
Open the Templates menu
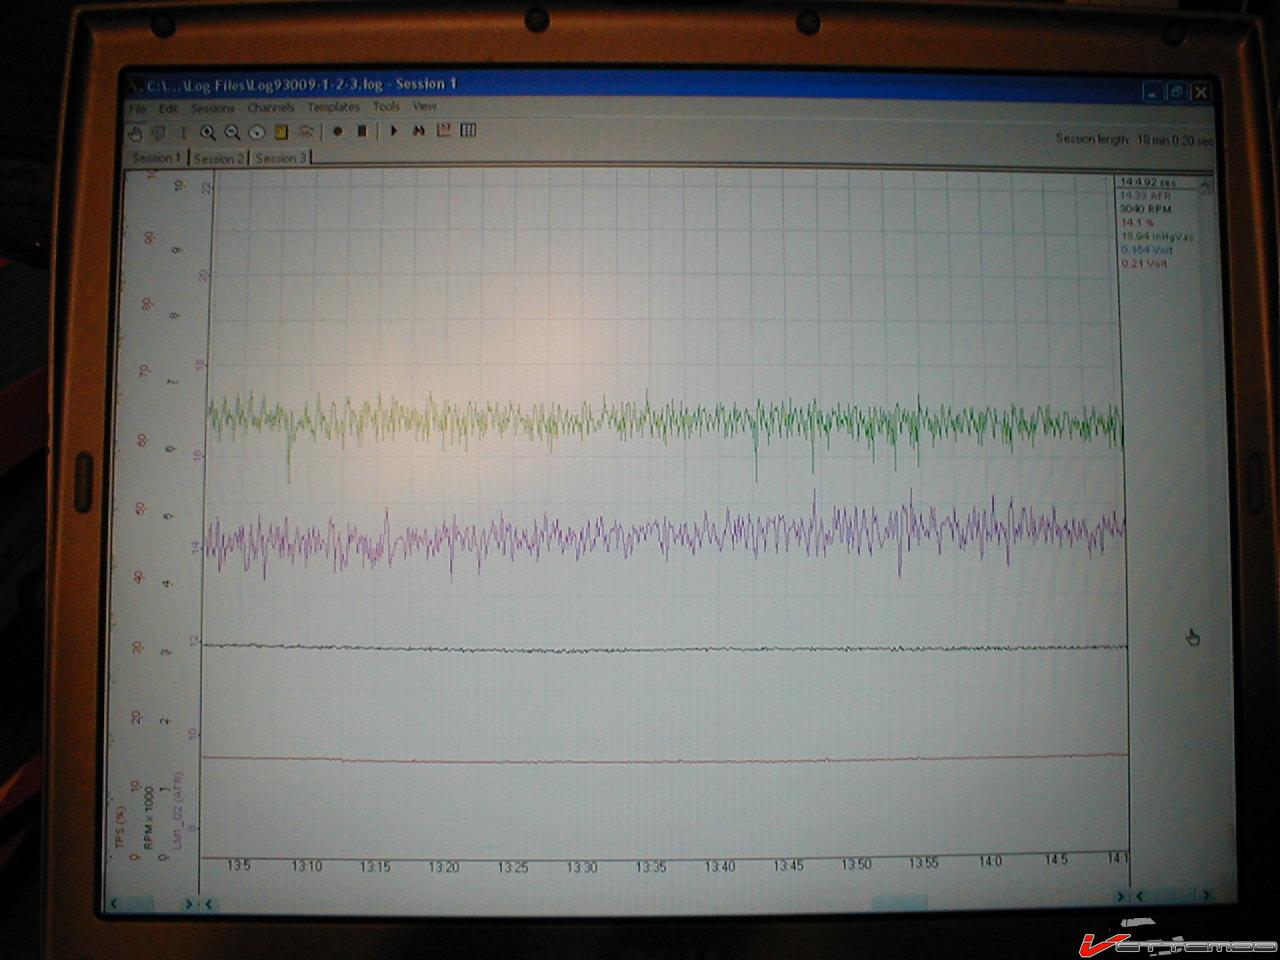click(333, 107)
